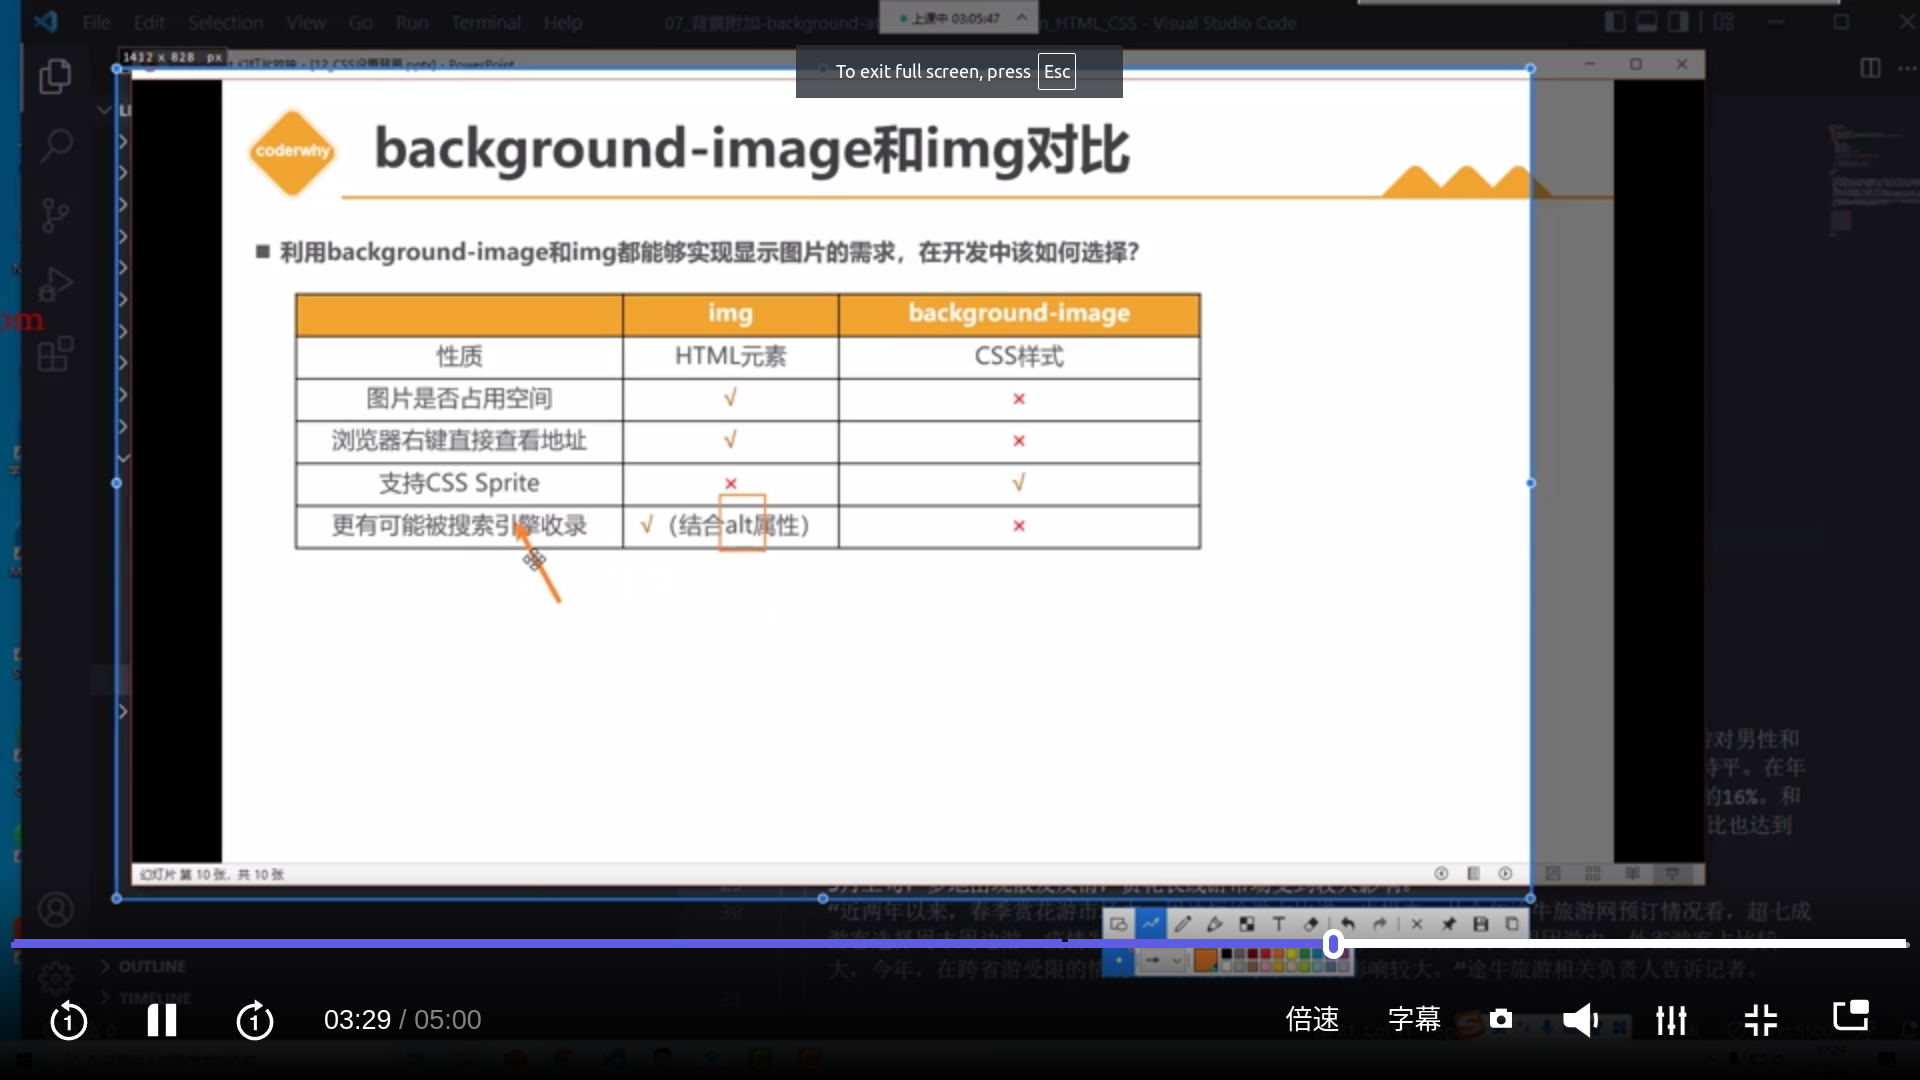Viewport: 1920px width, 1080px height.
Task: Save the screenshot with the floppy icon
Action: pos(1480,924)
